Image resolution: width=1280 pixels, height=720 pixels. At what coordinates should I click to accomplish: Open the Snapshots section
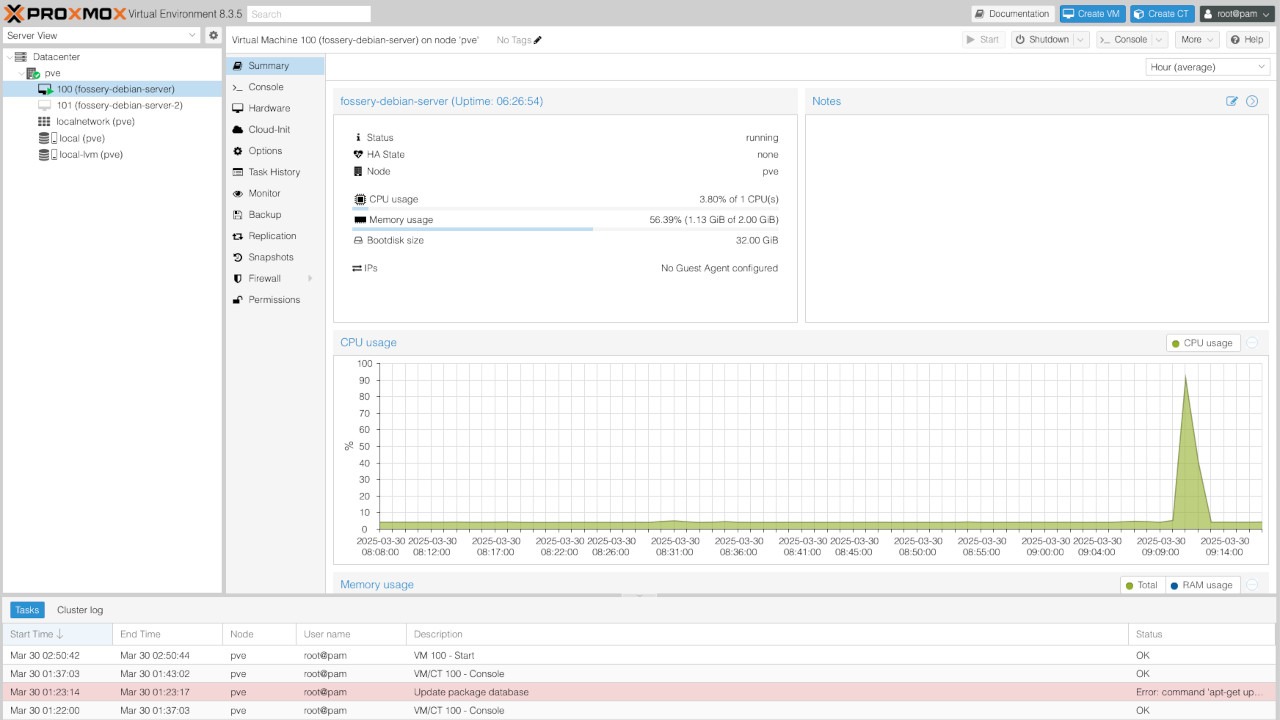275,257
